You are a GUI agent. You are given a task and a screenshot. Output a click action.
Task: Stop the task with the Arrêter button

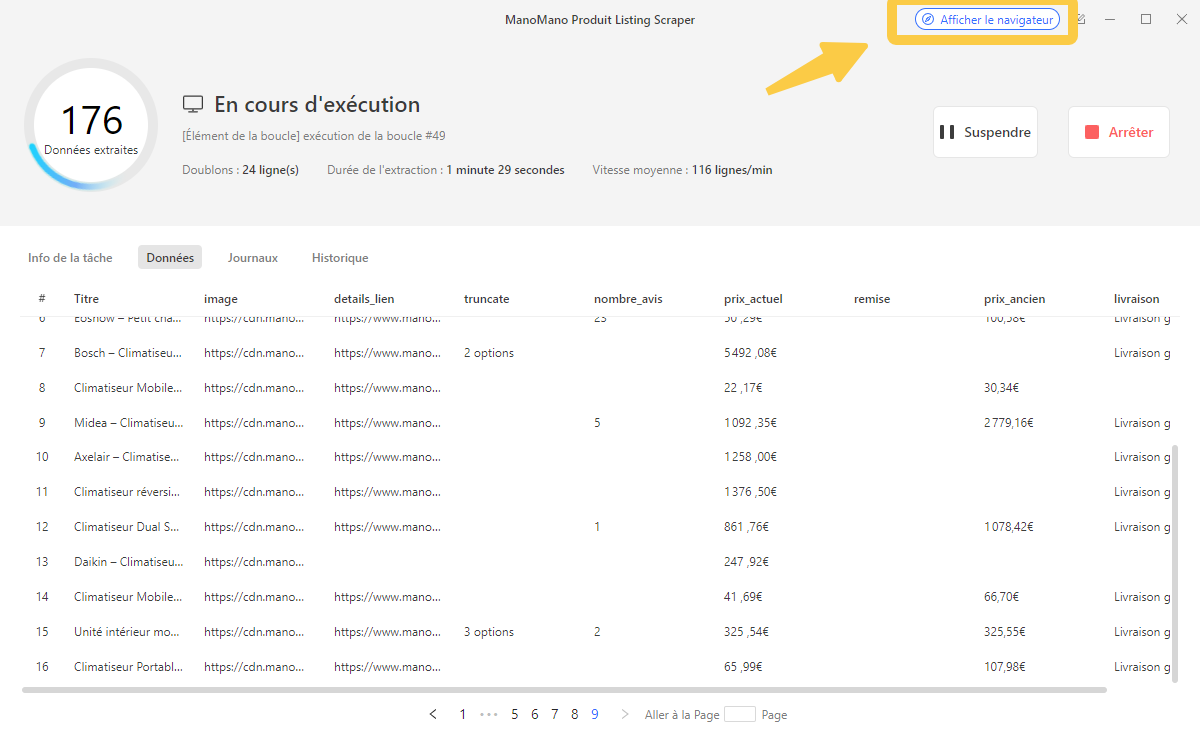coord(1119,132)
